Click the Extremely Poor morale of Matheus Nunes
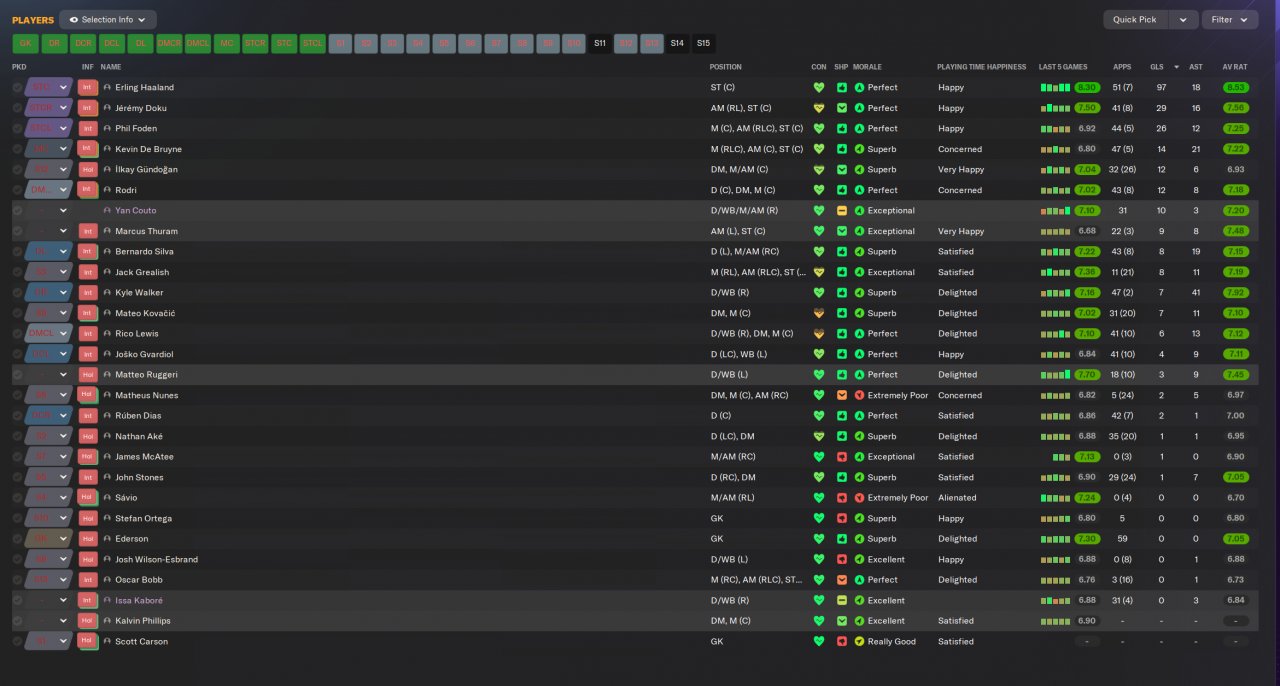 click(898, 395)
